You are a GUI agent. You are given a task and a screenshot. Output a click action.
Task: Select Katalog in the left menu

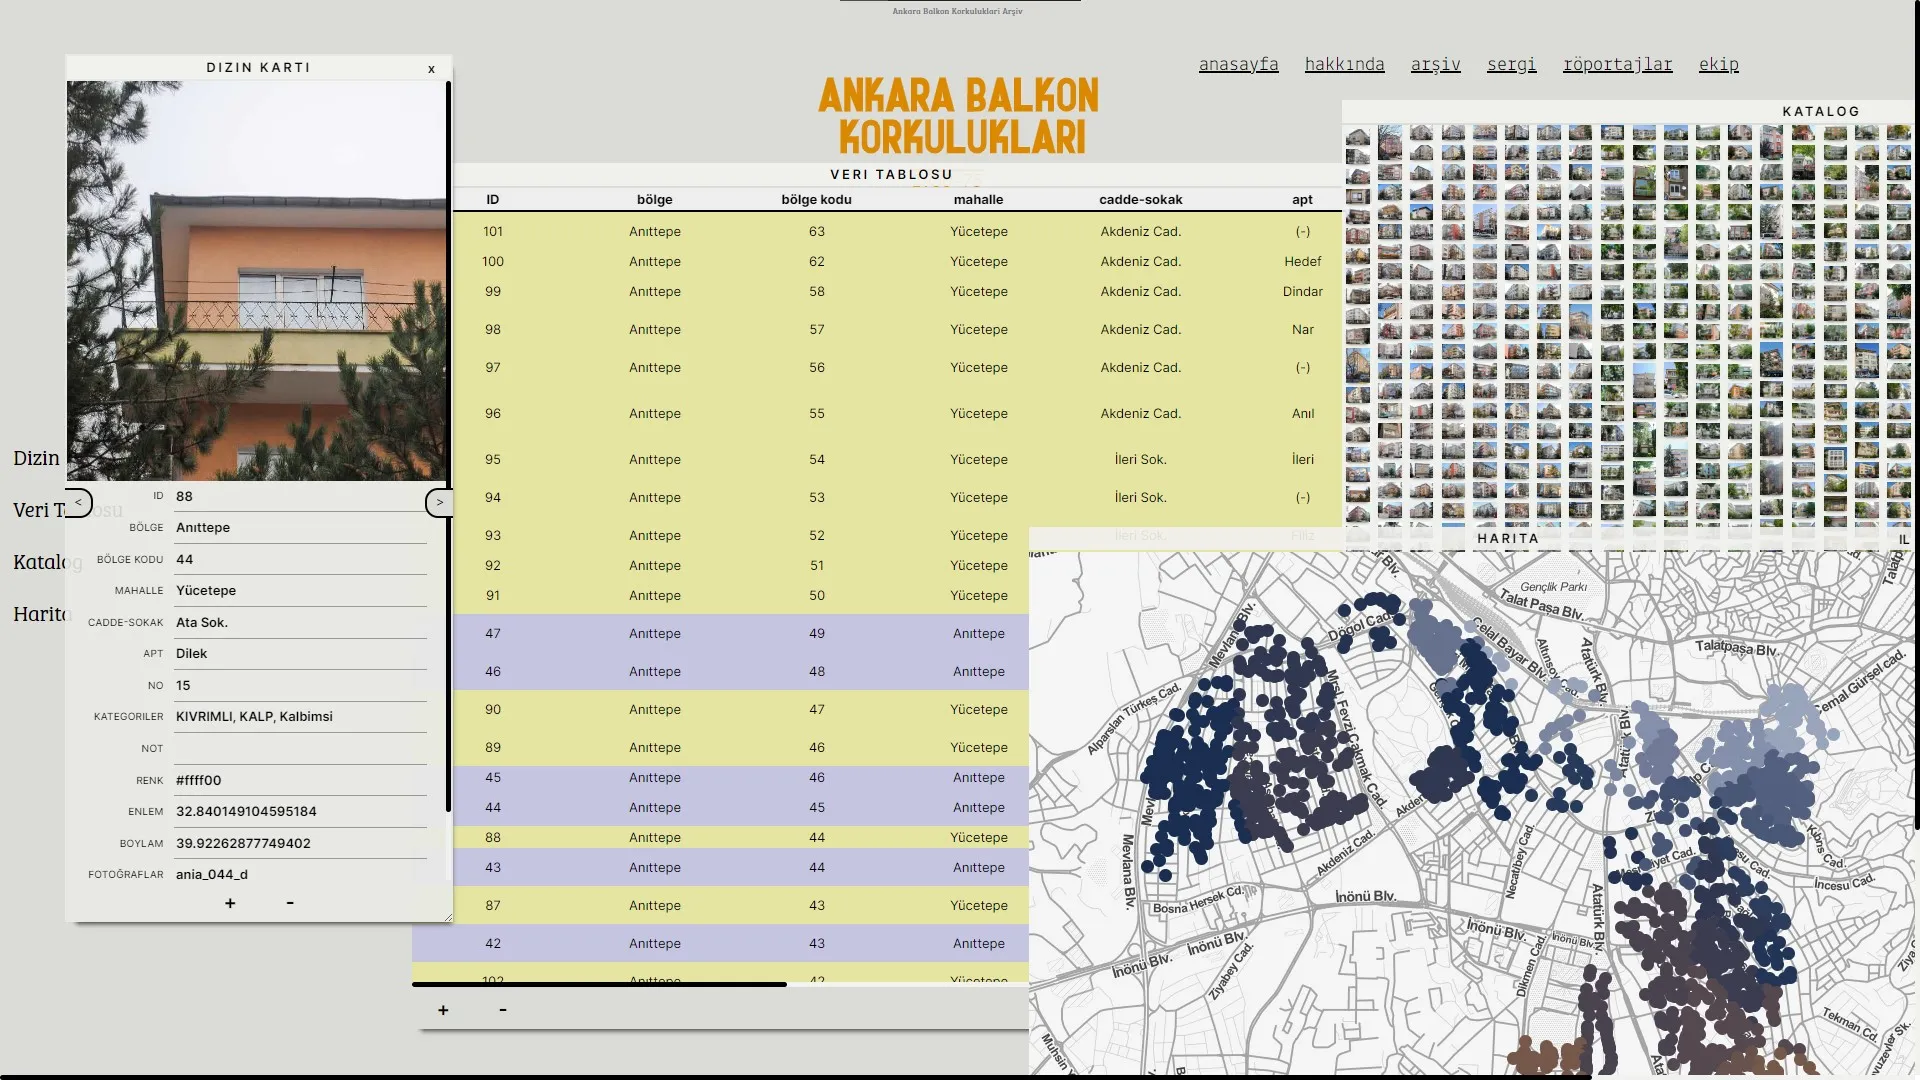point(40,562)
